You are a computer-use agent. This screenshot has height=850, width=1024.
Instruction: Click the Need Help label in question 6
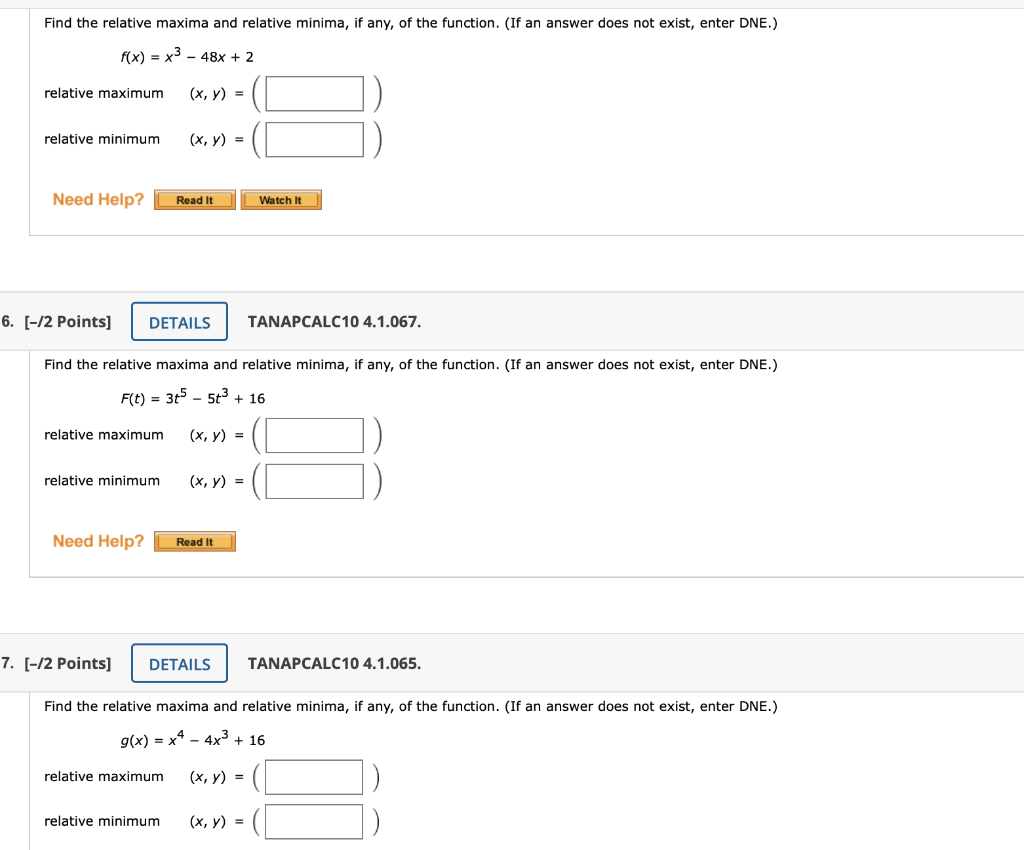97,541
